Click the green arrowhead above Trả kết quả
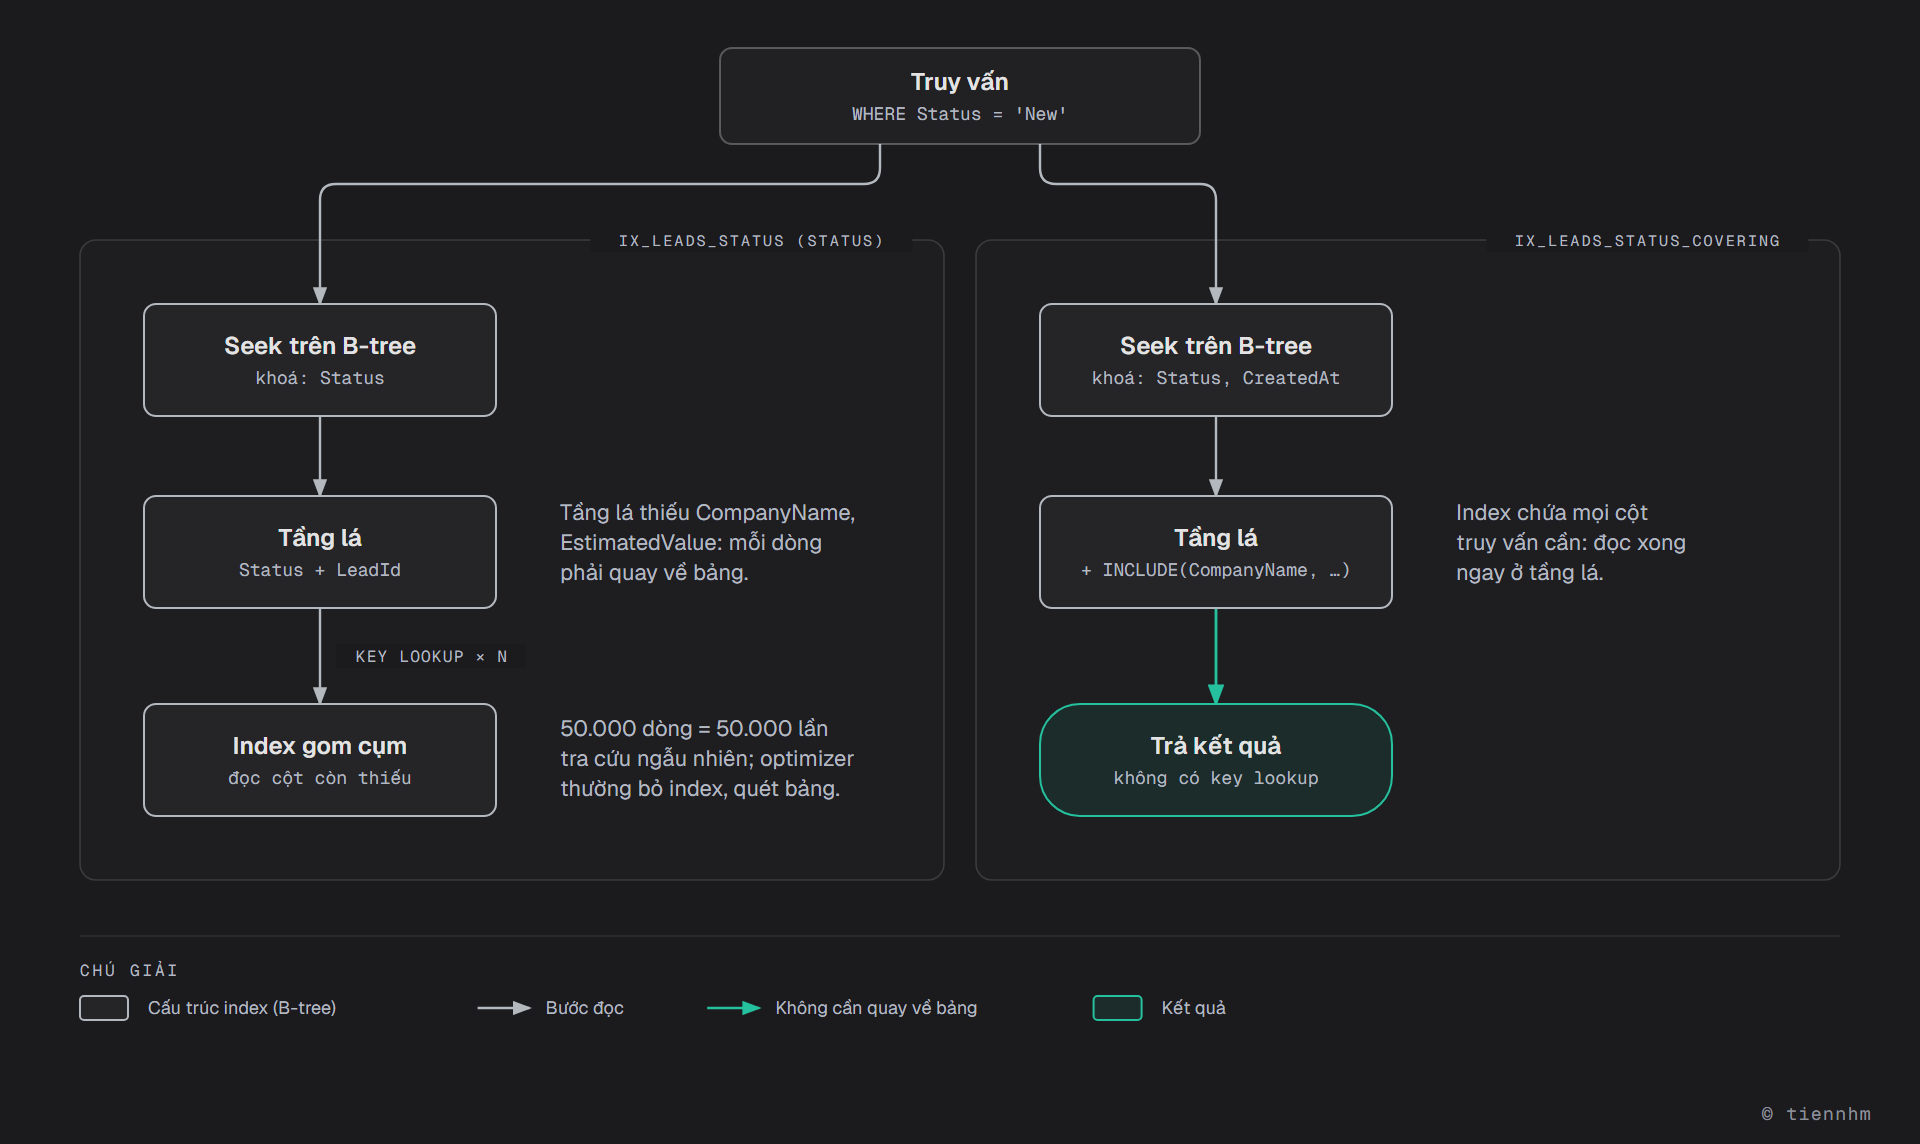The width and height of the screenshot is (1920, 1144). (1216, 694)
